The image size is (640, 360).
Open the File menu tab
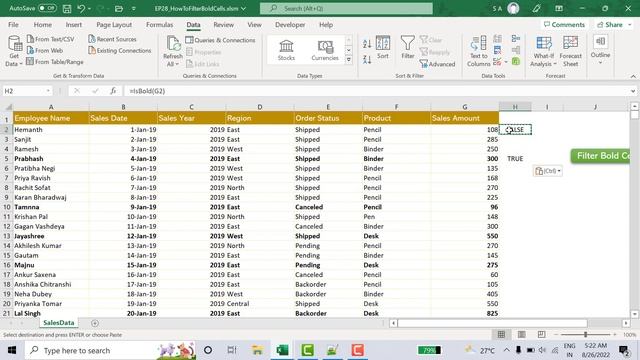coord(13,25)
